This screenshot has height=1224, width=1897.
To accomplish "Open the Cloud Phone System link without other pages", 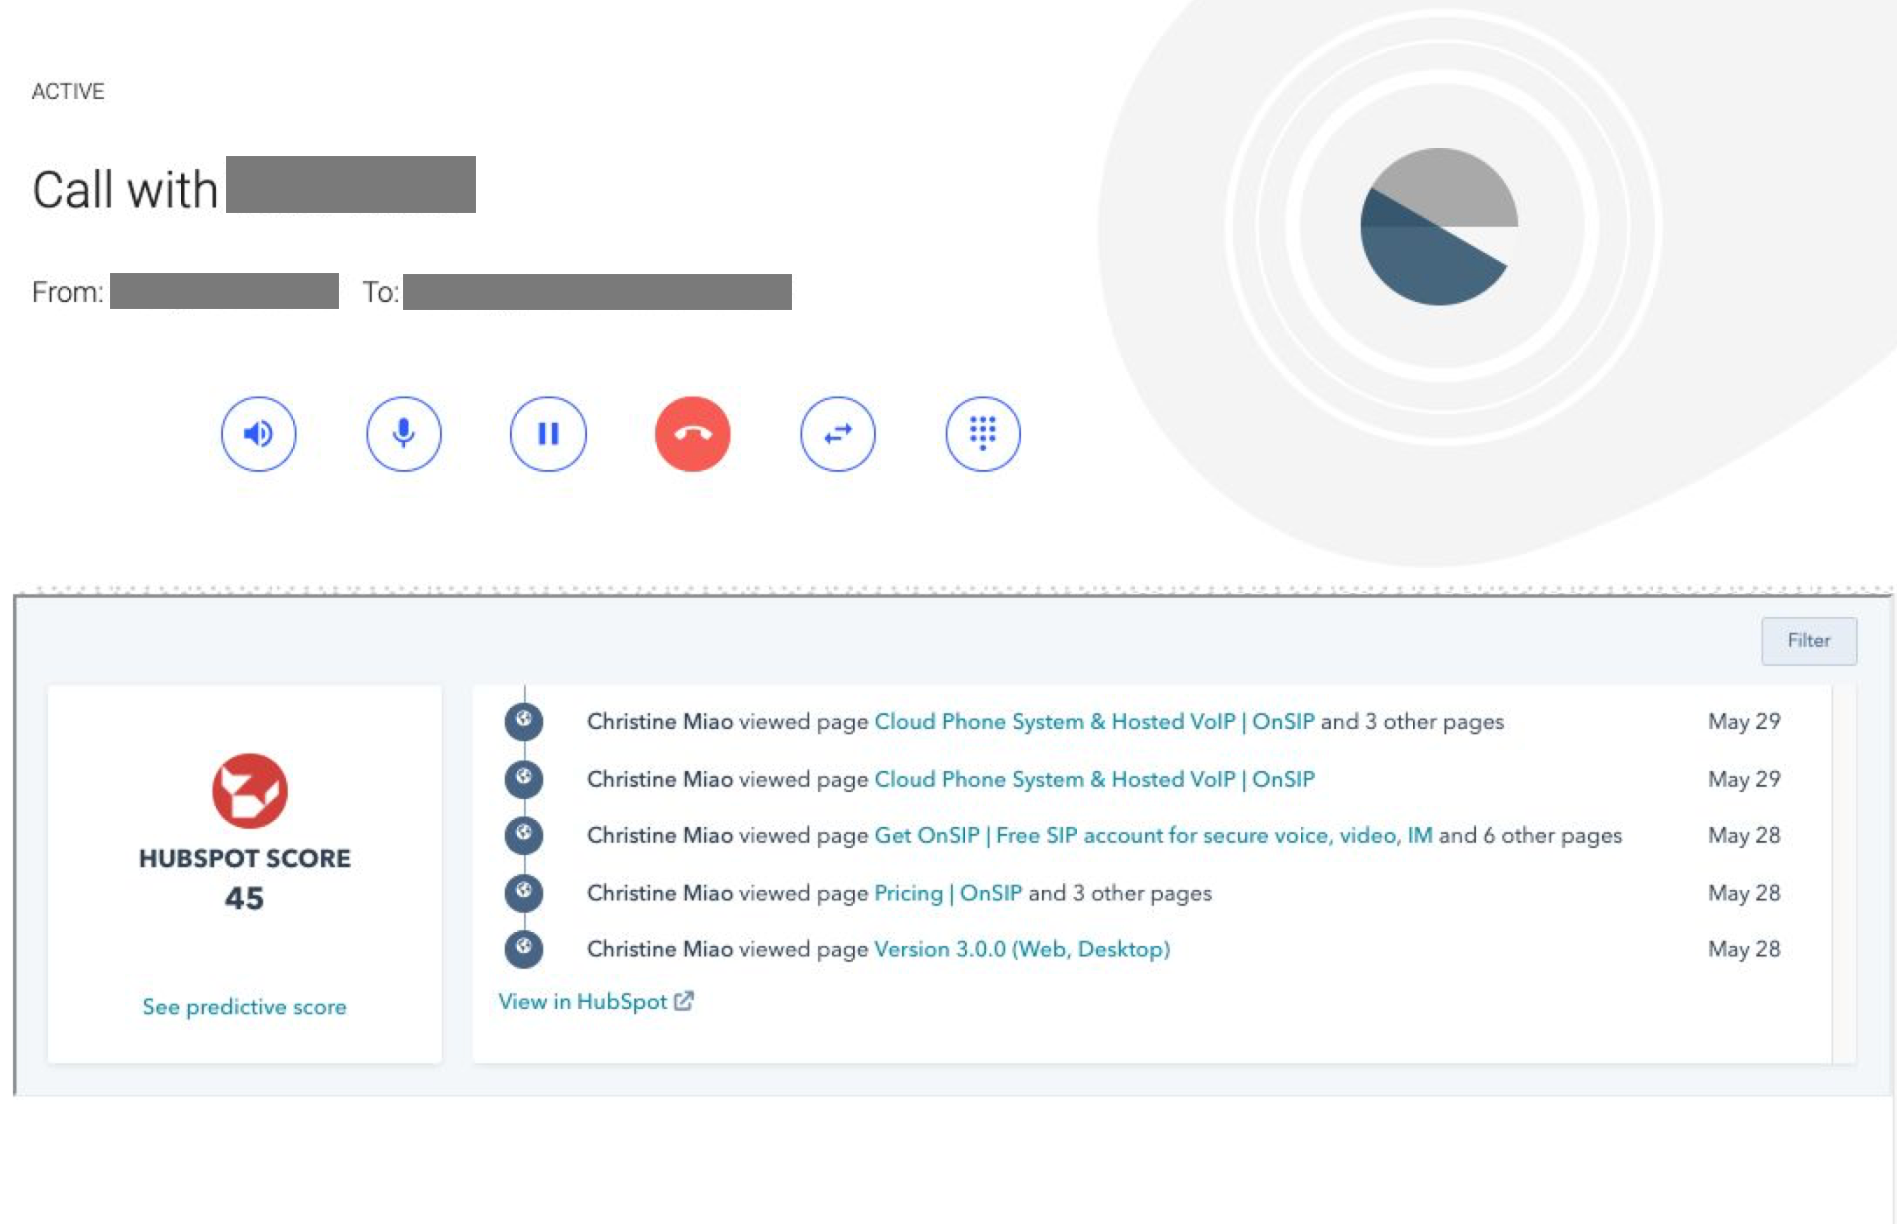I will [1094, 779].
